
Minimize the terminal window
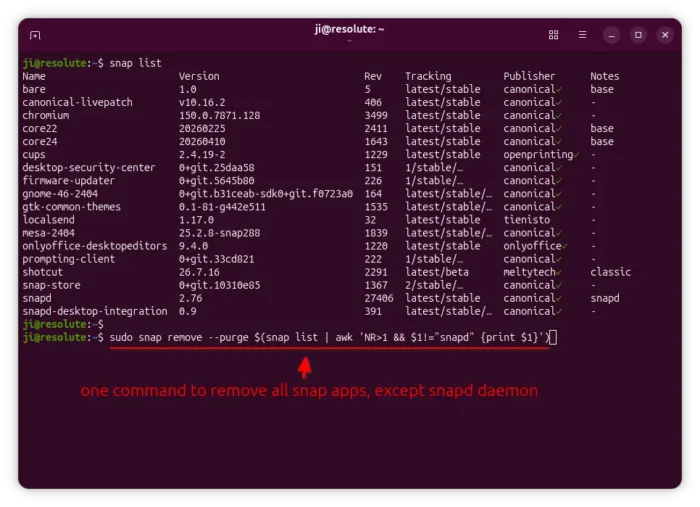(611, 35)
